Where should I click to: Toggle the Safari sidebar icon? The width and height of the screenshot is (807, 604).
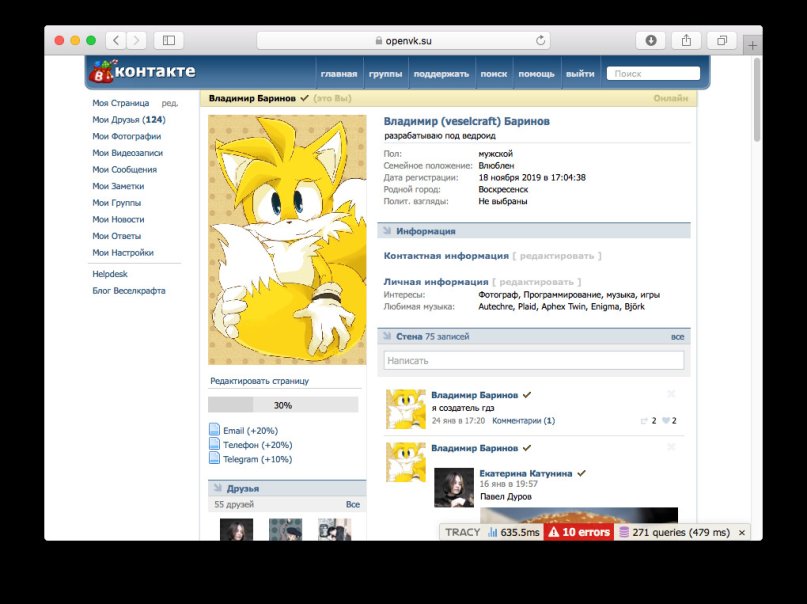(168, 40)
